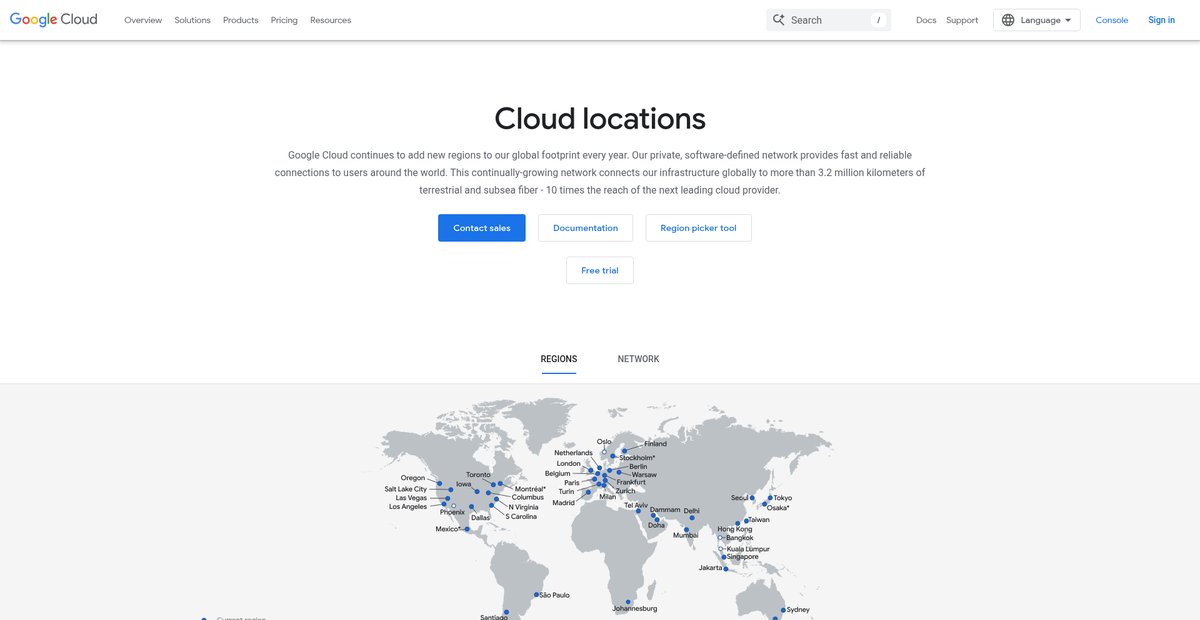Click the Salt Lake City map label

coord(406,489)
